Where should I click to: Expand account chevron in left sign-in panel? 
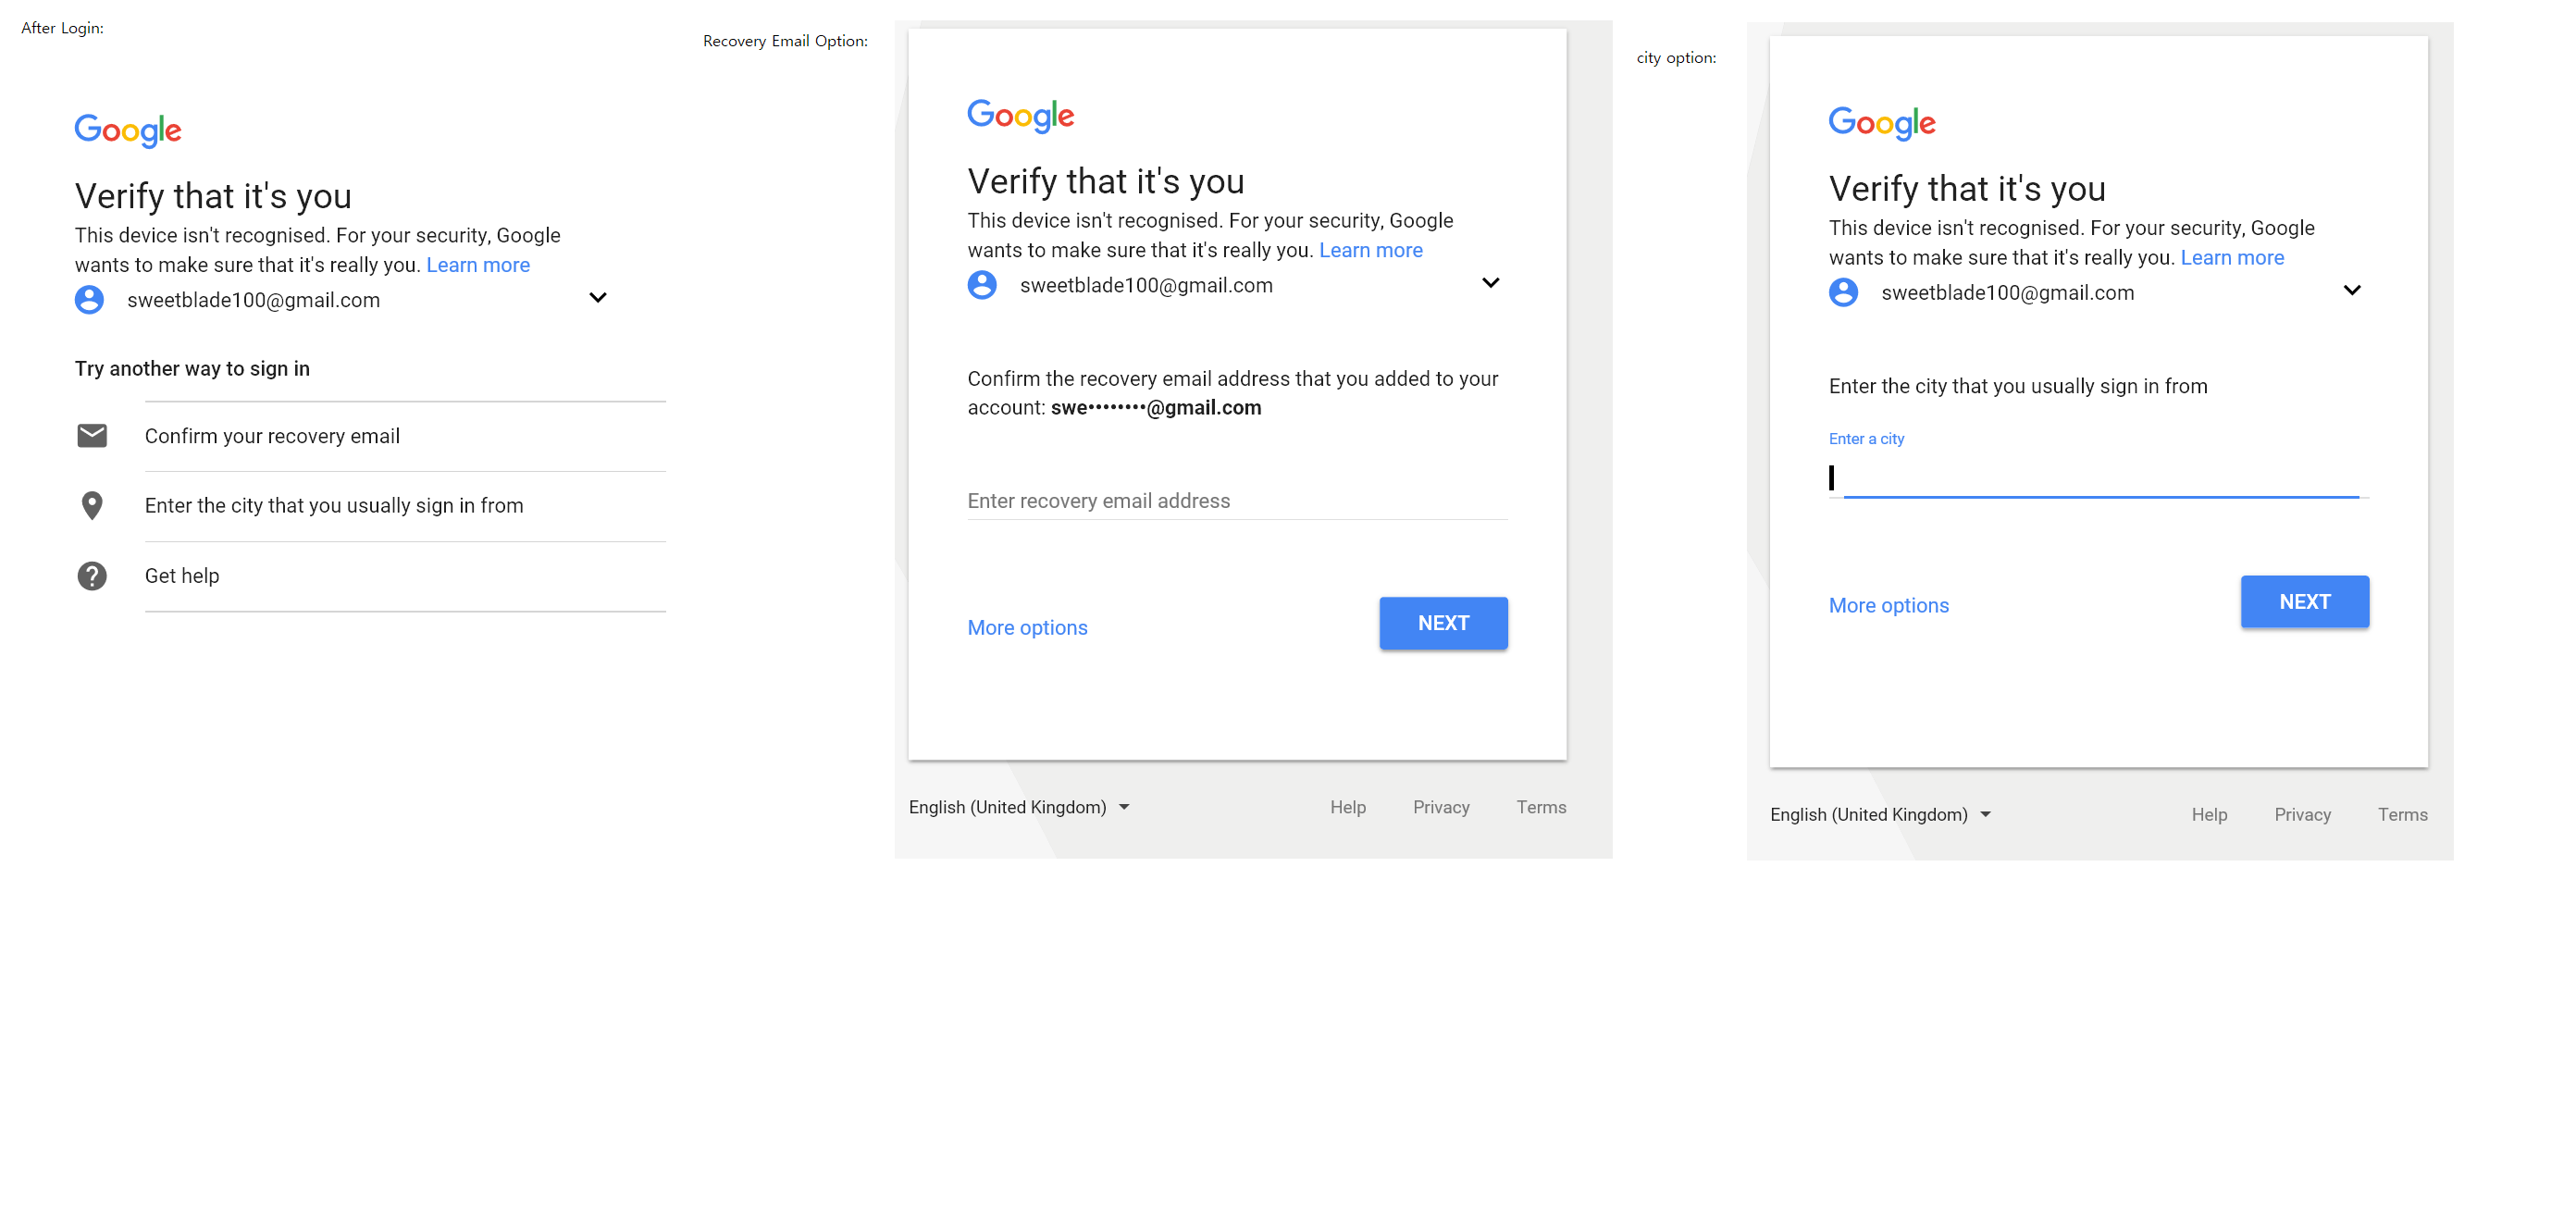(598, 298)
